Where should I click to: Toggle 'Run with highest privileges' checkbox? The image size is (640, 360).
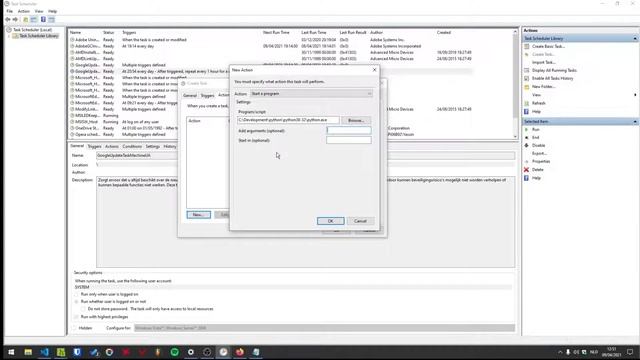click(x=76, y=317)
